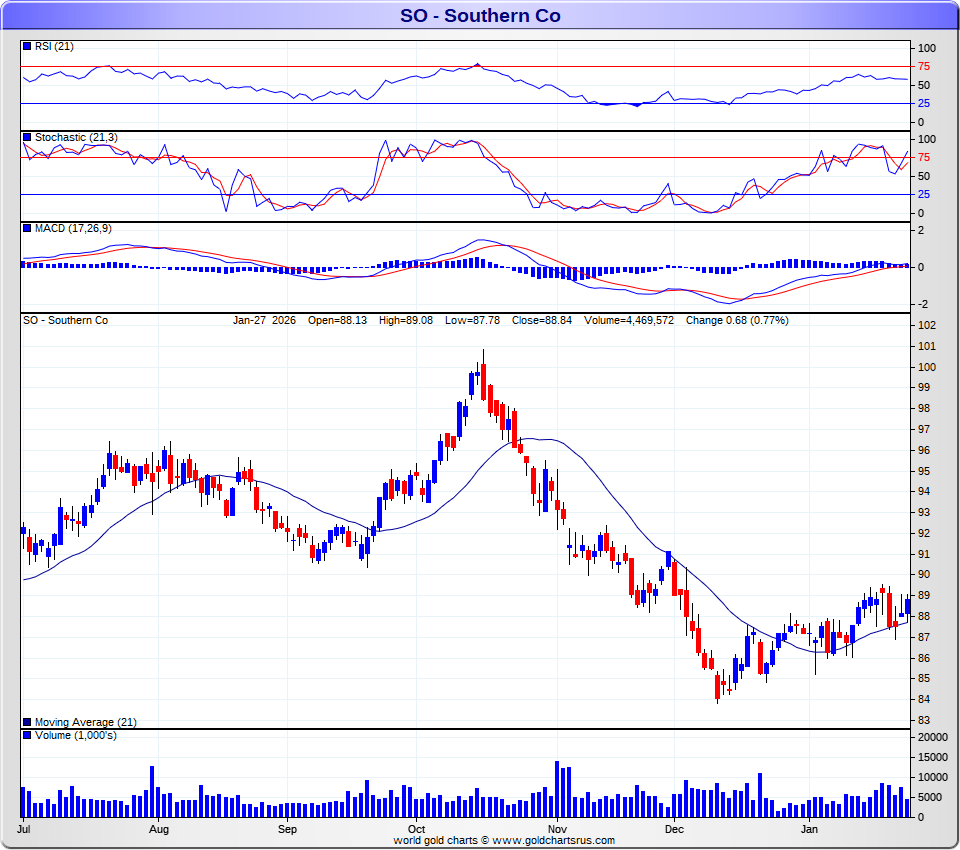Click the Jan label on time axis
960x850 pixels.
click(809, 829)
